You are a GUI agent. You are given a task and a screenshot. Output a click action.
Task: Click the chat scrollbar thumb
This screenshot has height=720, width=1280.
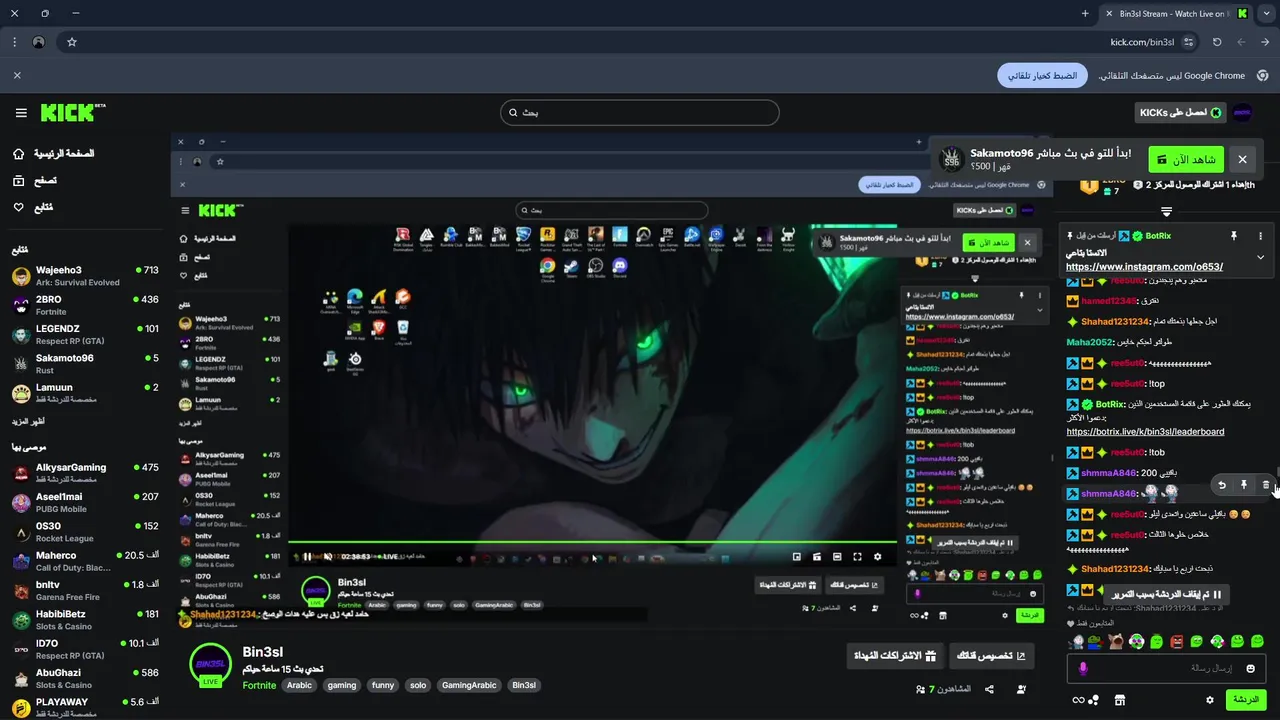[1276, 473]
